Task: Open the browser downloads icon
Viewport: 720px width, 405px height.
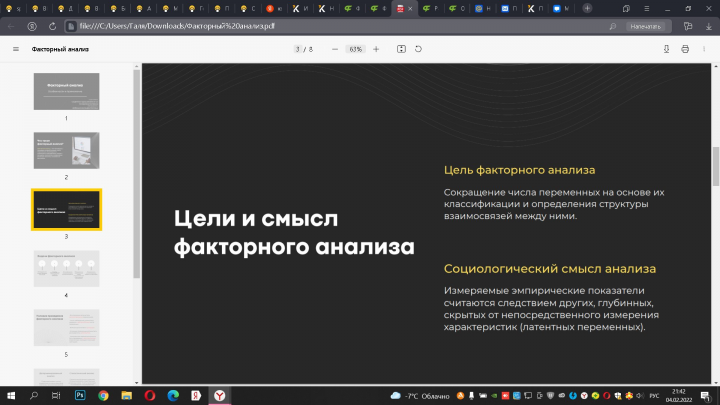Action: click(x=709, y=26)
